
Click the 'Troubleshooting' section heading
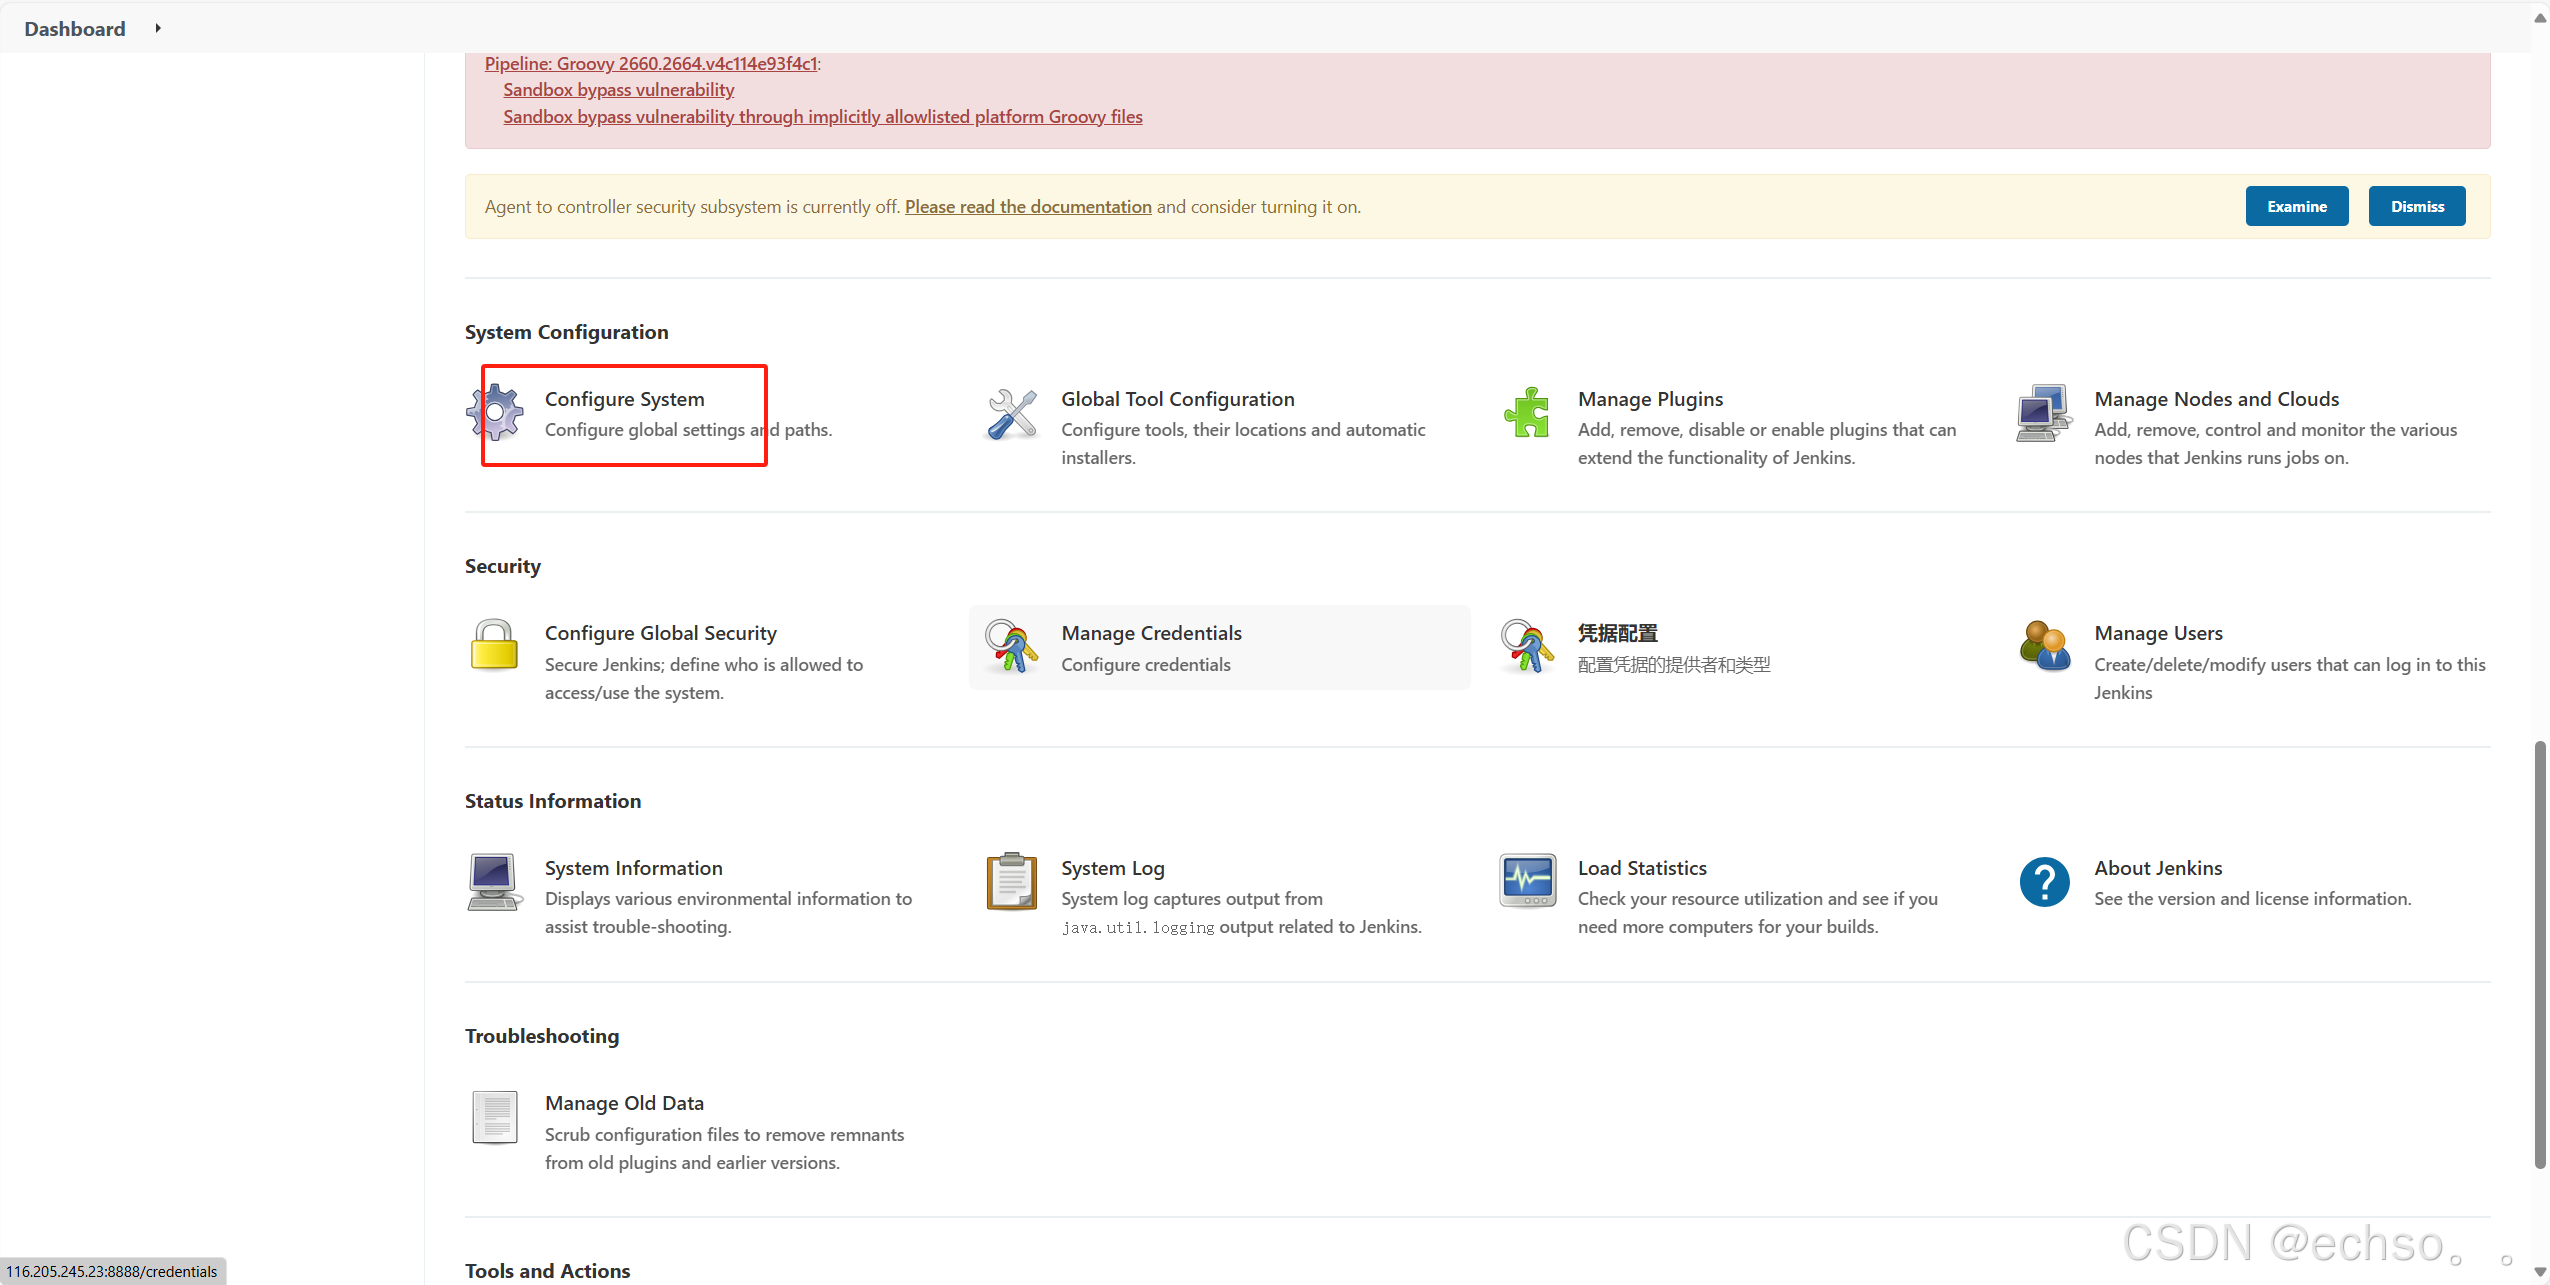[x=541, y=1036]
